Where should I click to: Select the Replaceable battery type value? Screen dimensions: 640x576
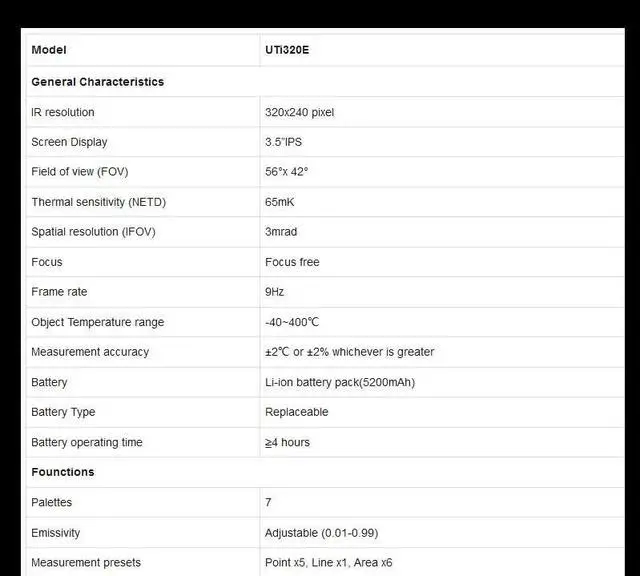297,412
